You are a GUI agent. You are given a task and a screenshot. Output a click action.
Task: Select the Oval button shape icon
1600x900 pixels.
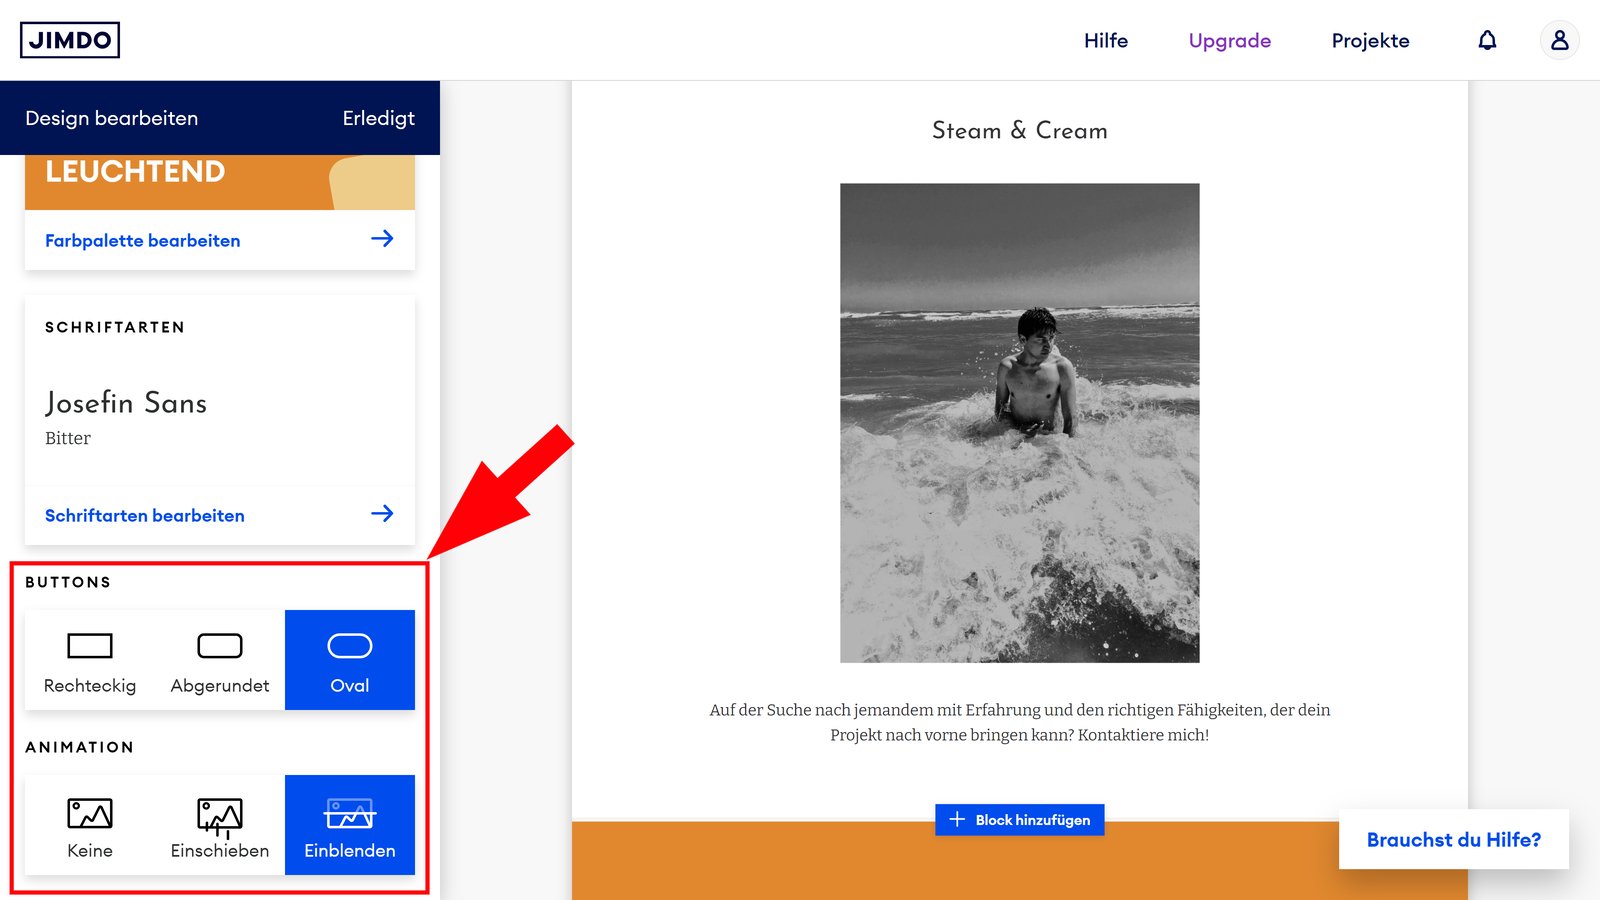coord(349,645)
